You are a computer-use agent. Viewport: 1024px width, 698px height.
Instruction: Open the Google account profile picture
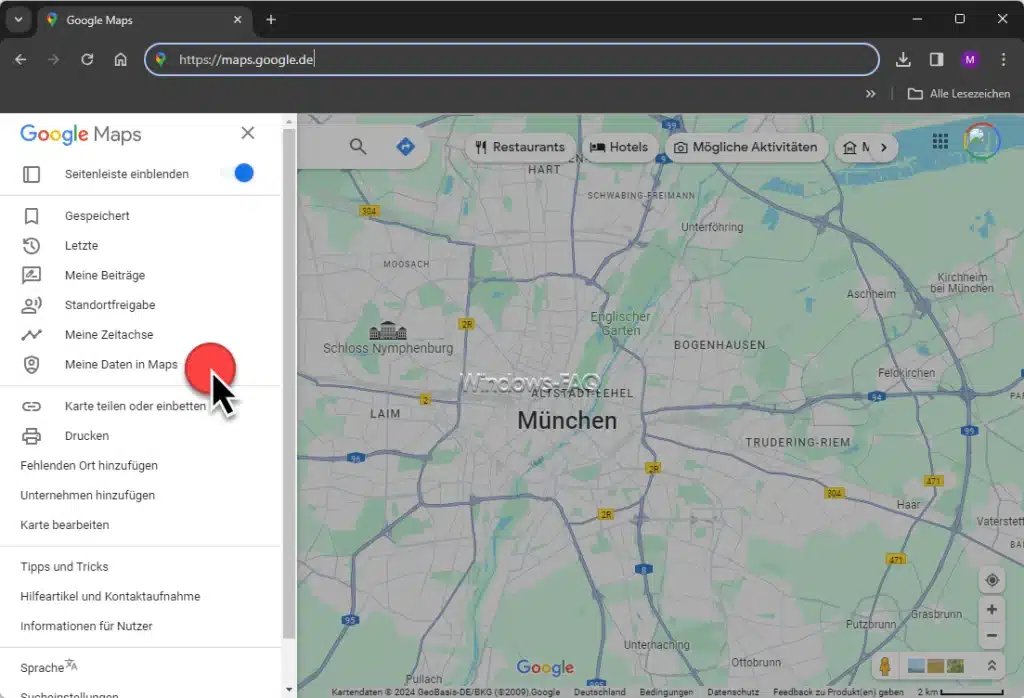[x=981, y=140]
